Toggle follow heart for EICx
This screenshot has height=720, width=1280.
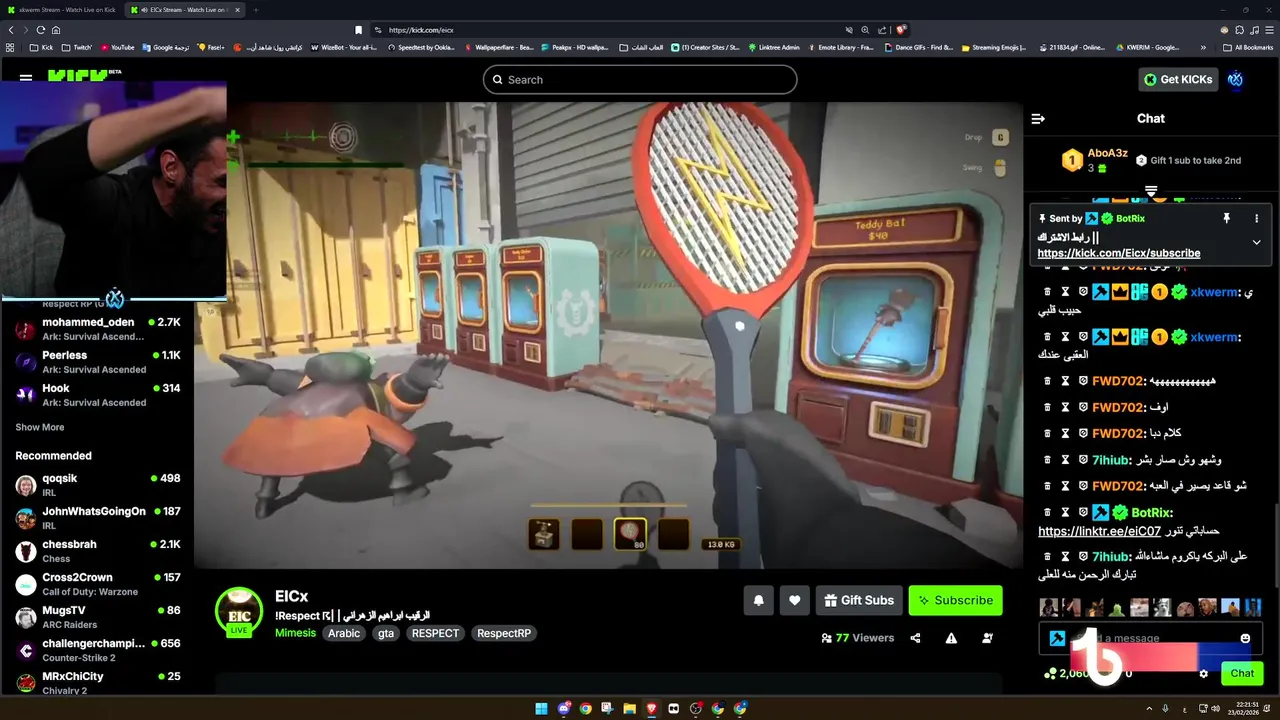pyautogui.click(x=795, y=600)
